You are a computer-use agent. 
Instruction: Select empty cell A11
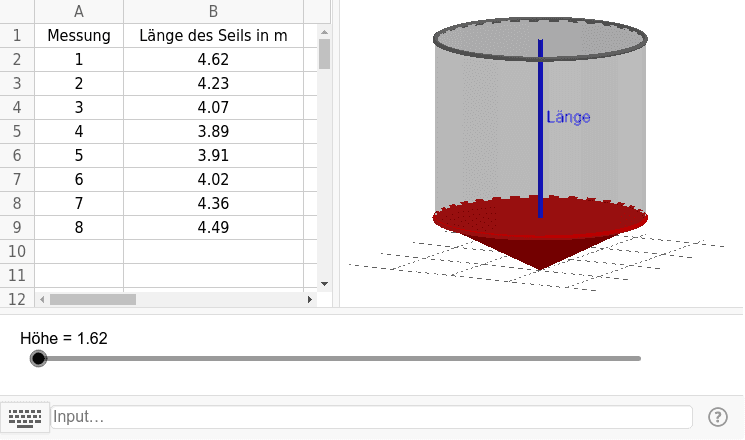pyautogui.click(x=79, y=275)
